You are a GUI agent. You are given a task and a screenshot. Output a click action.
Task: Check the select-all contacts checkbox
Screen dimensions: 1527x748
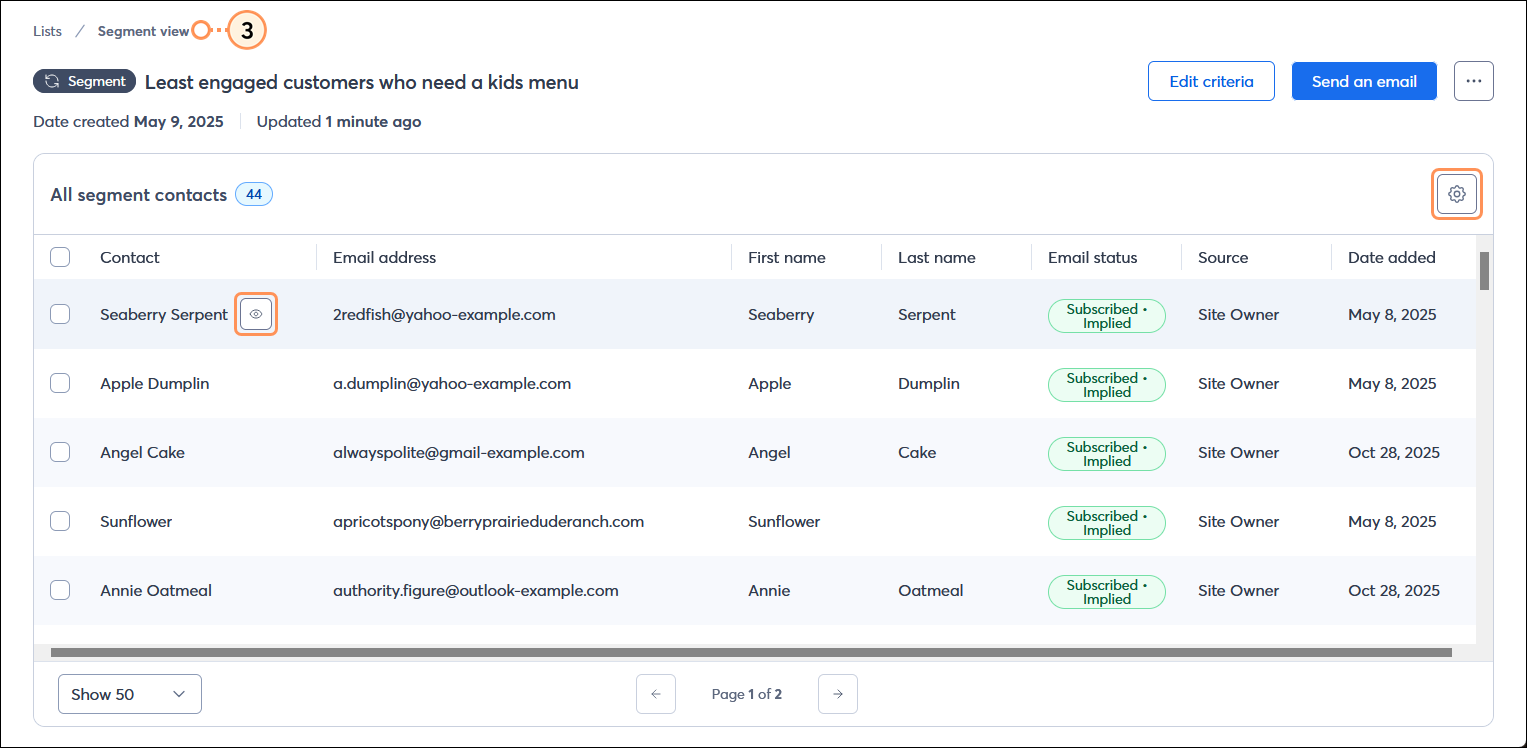coord(60,257)
